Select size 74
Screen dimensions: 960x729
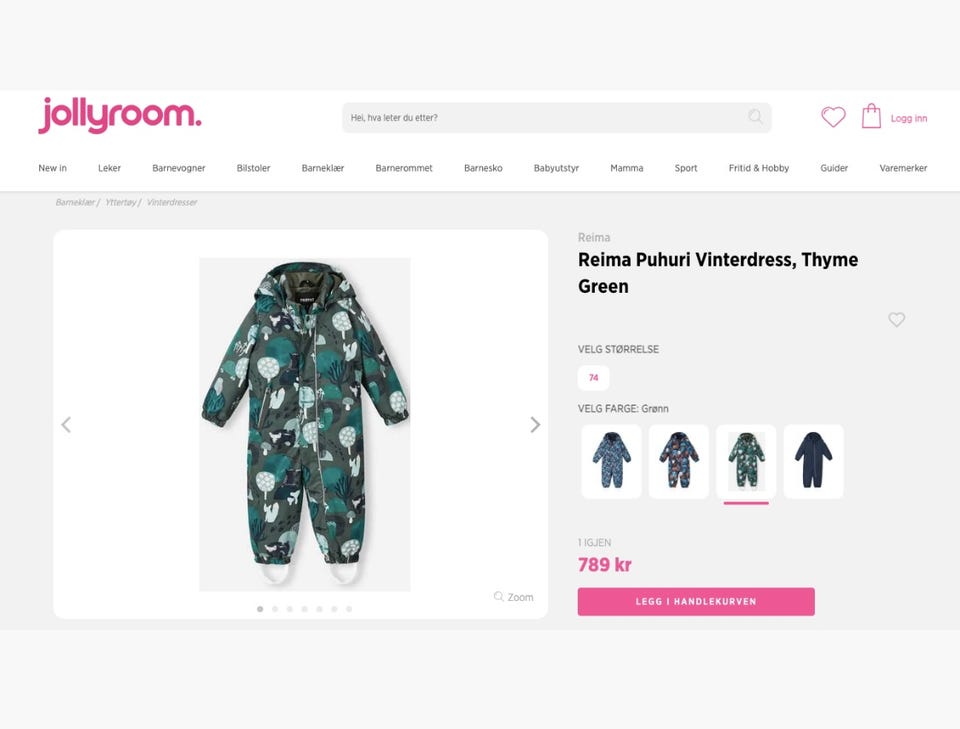tap(593, 378)
